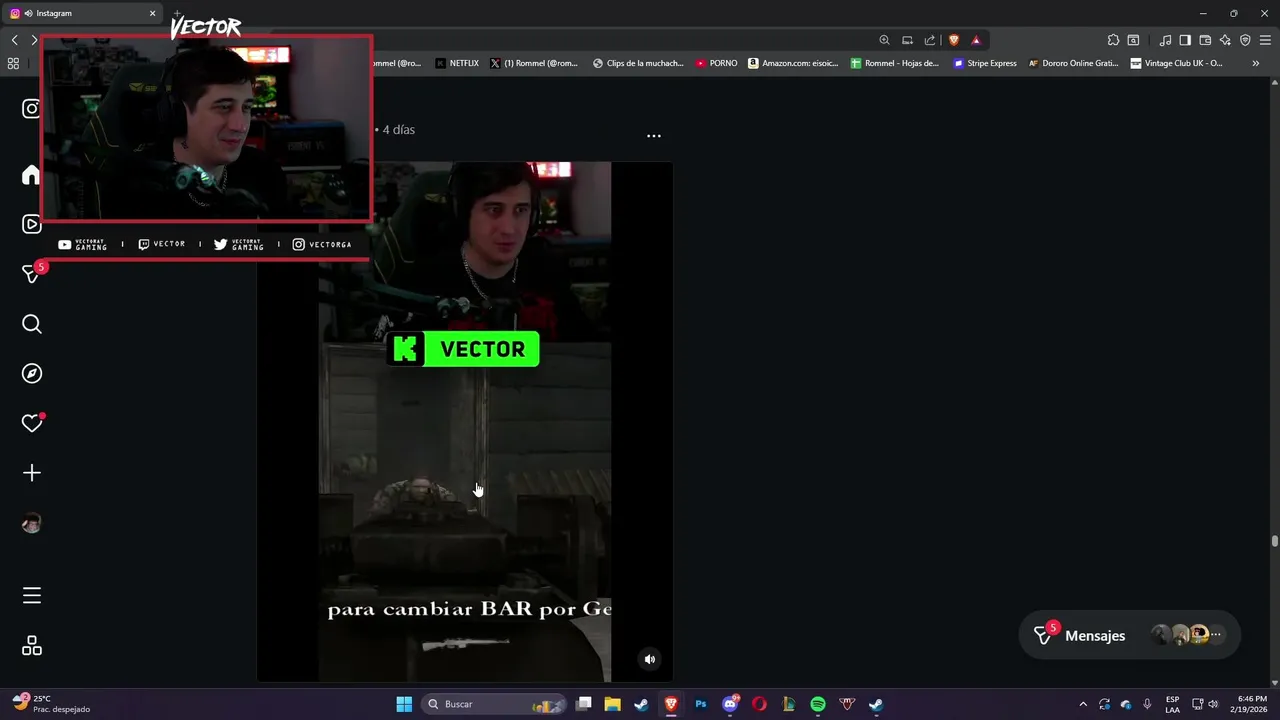Open the Meta apps grid icon in the sidebar
Viewport: 1280px width, 720px height.
[x=32, y=646]
